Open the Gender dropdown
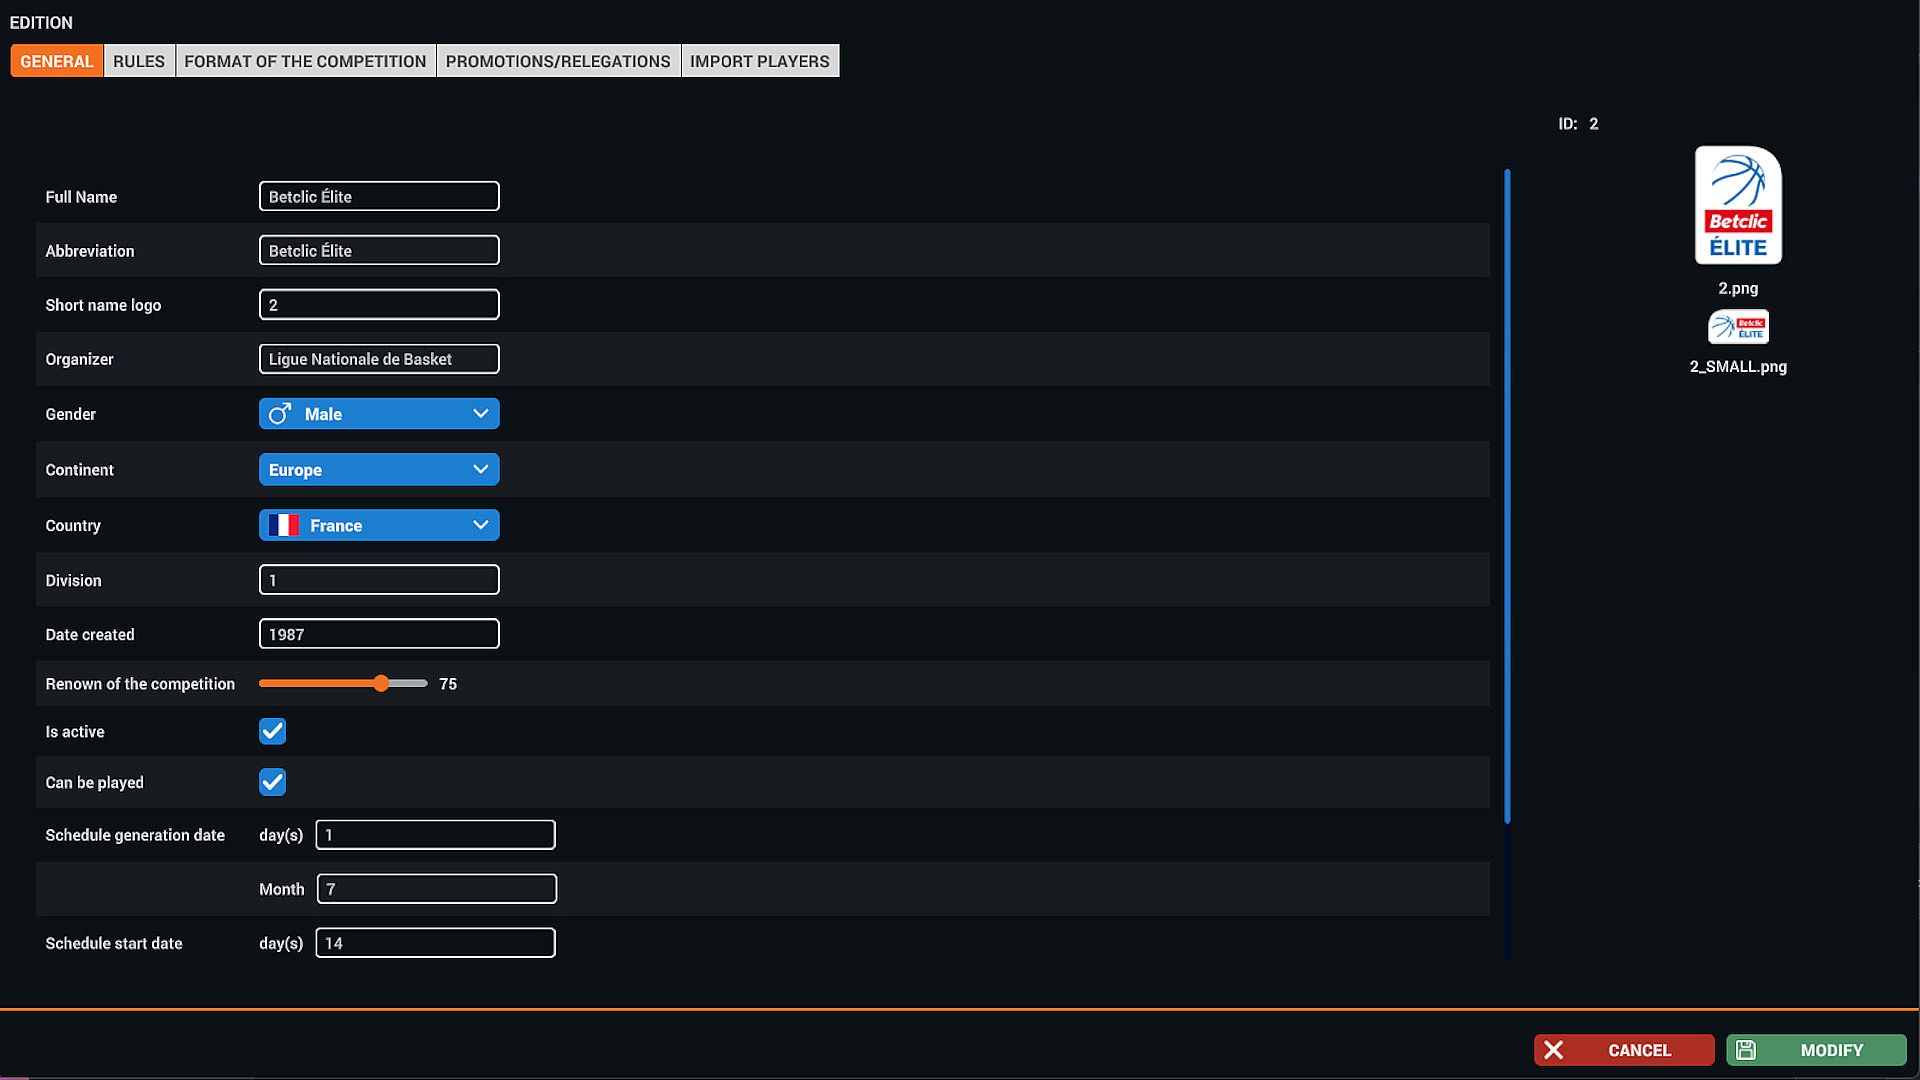Screen dimensions: 1920x1080 (x=379, y=414)
